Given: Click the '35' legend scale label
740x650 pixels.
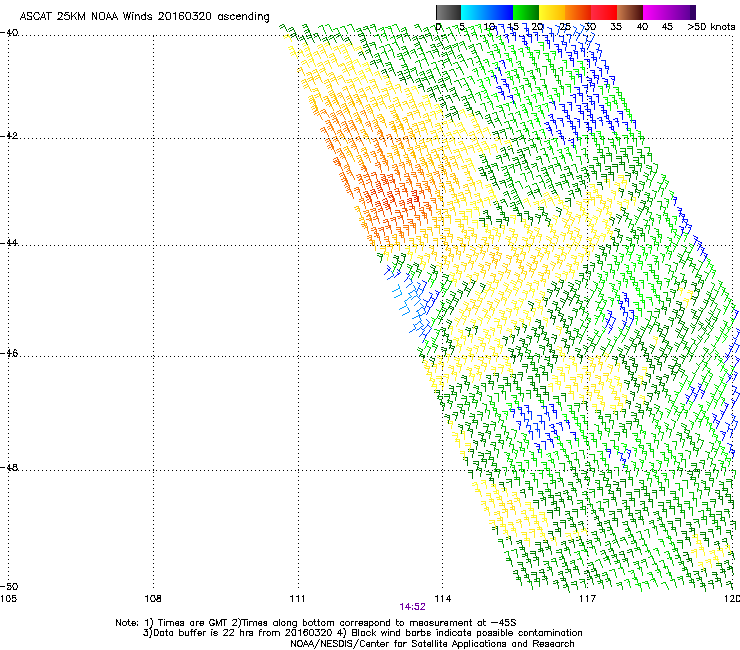Looking at the screenshot, I should [x=616, y=27].
